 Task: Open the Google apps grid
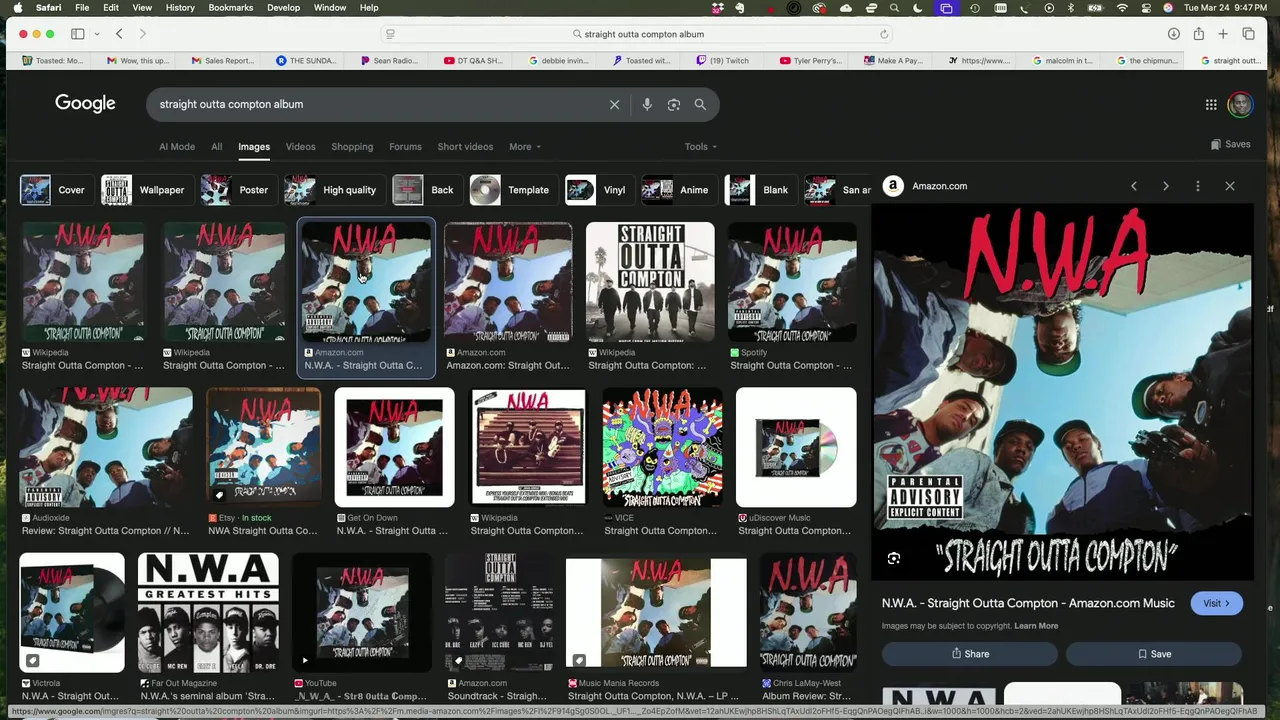tap(1211, 104)
